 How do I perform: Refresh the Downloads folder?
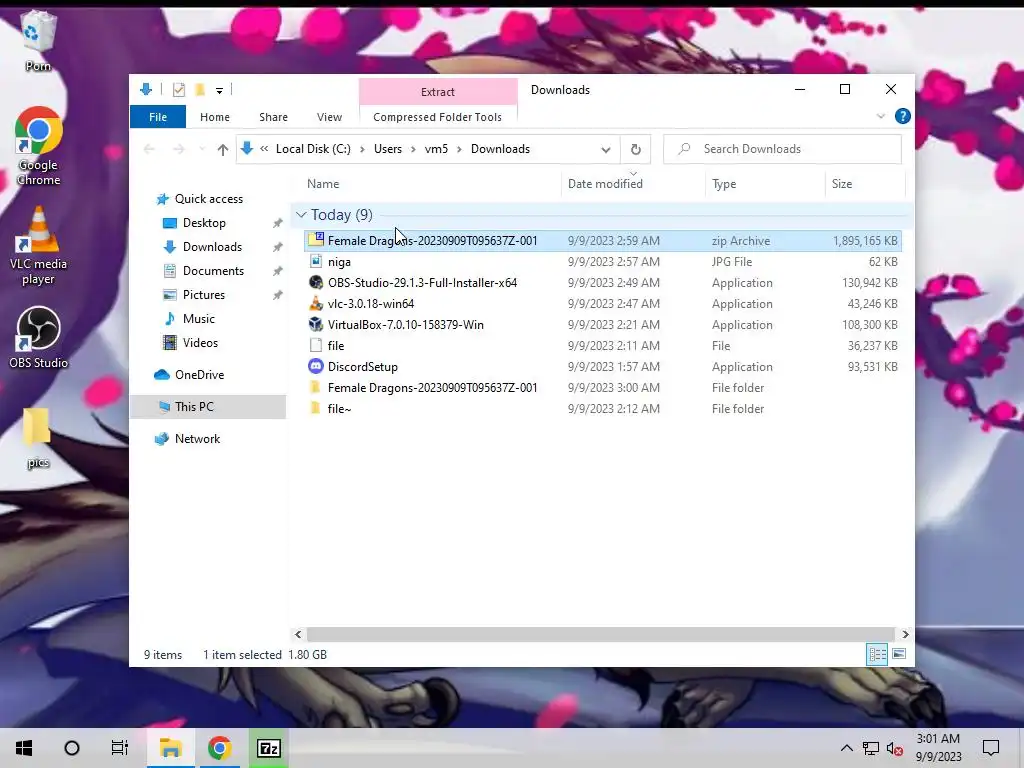[635, 150]
